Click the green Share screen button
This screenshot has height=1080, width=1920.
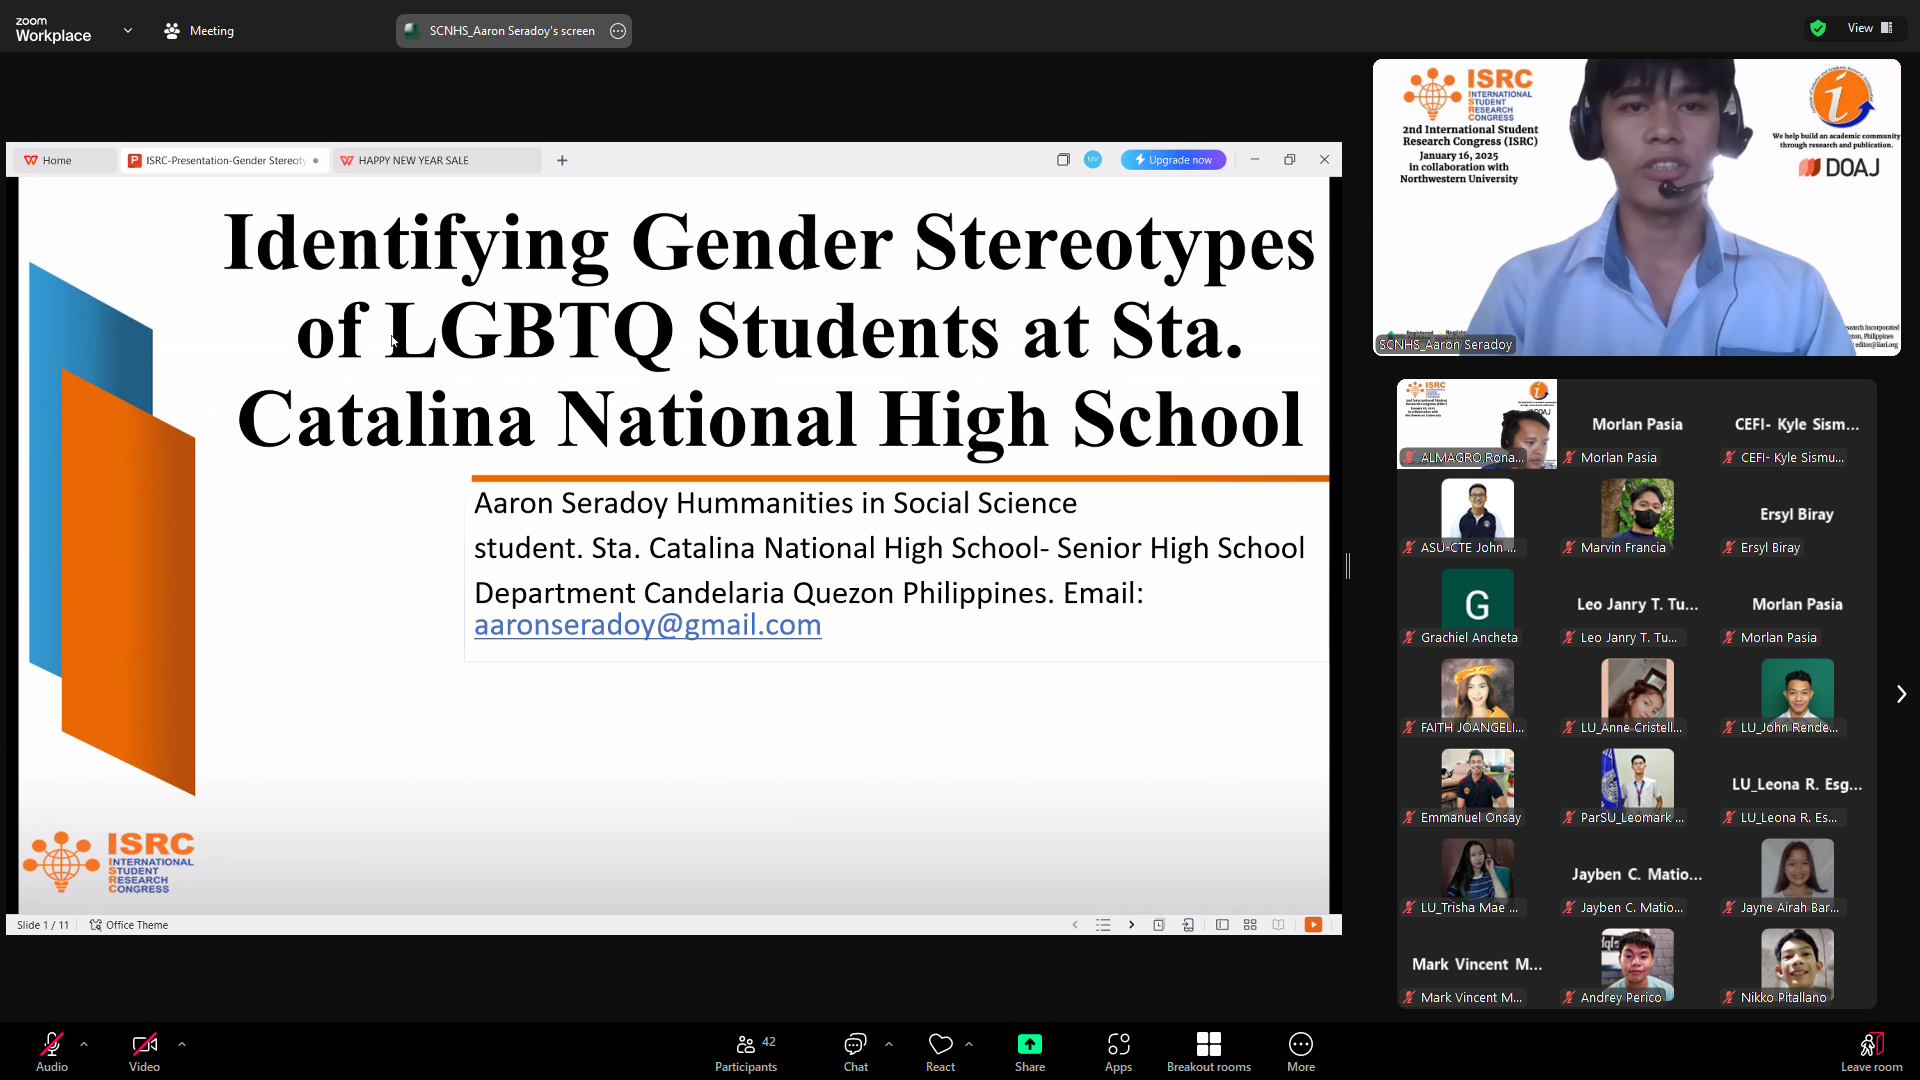[x=1029, y=1051]
